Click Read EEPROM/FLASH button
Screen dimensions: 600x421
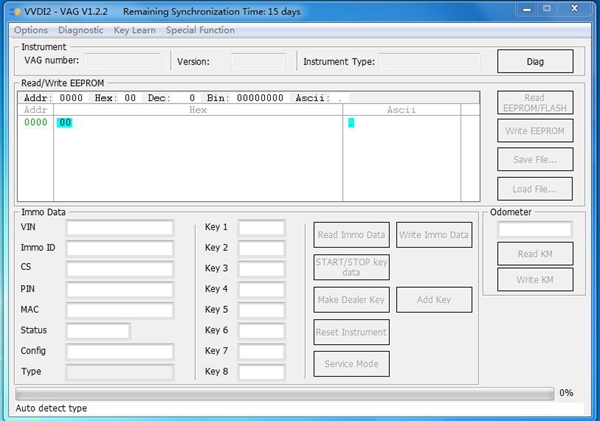[535, 103]
